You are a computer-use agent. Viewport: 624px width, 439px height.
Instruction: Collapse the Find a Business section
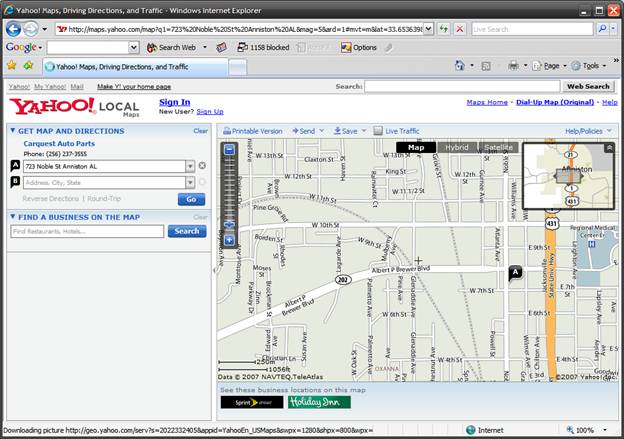pos(13,217)
